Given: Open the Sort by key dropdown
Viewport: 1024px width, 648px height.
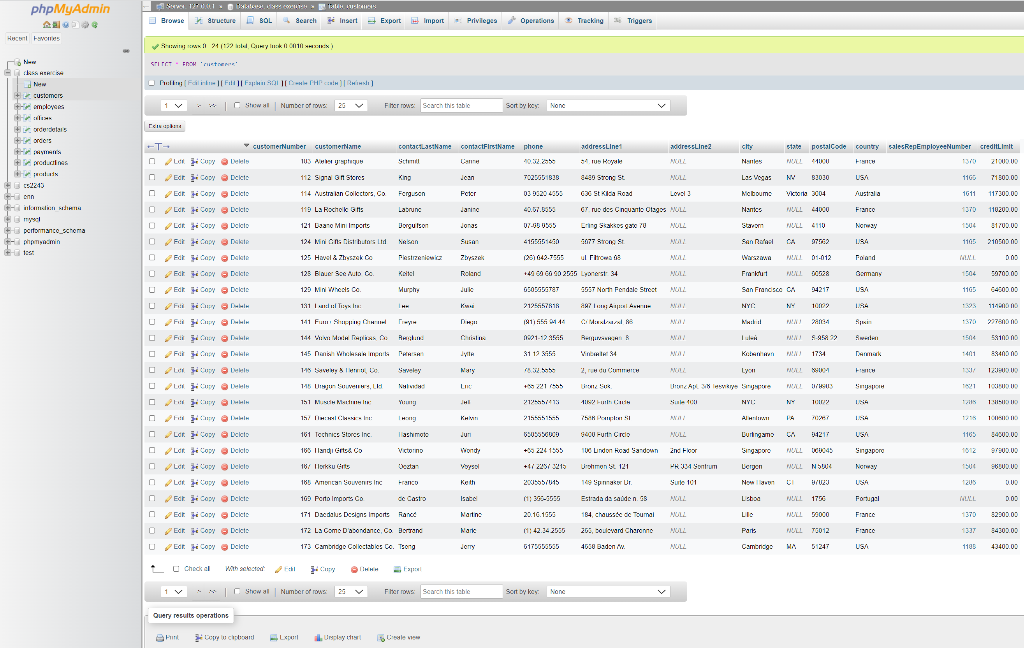Looking at the screenshot, I should [x=610, y=105].
